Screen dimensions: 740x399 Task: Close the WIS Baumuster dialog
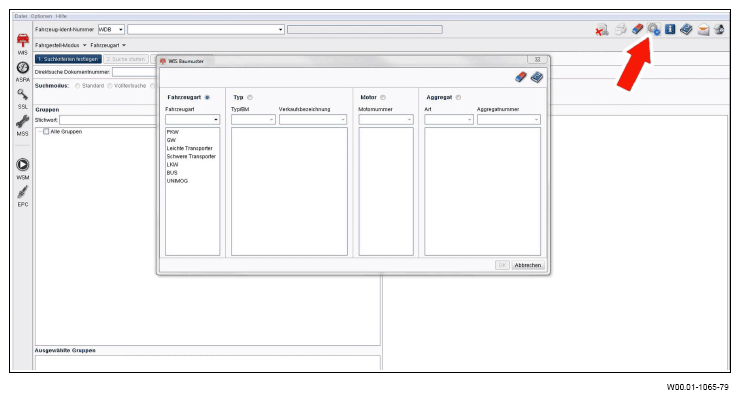point(537,60)
